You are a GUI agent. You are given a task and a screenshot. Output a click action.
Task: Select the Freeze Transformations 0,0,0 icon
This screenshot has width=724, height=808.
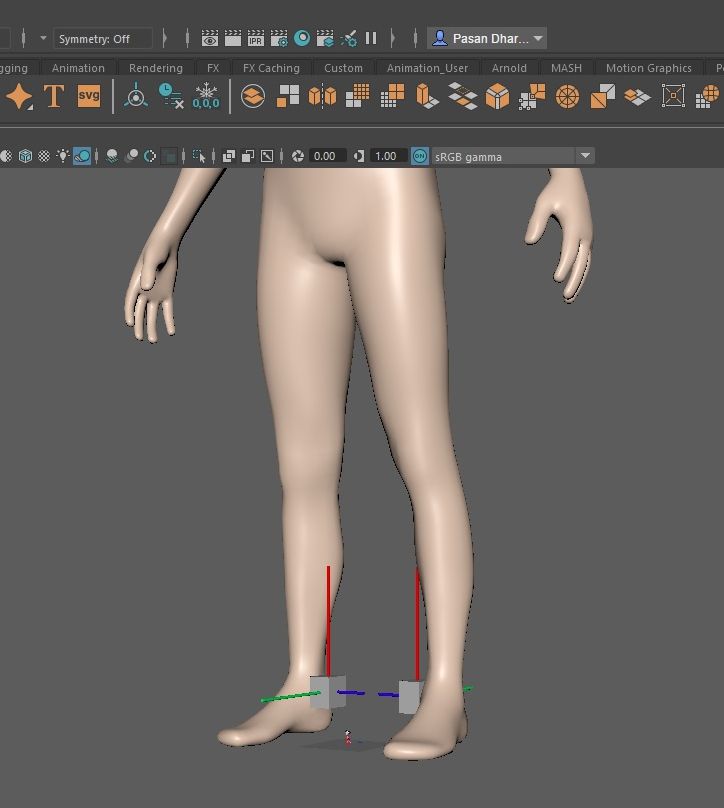(206, 96)
